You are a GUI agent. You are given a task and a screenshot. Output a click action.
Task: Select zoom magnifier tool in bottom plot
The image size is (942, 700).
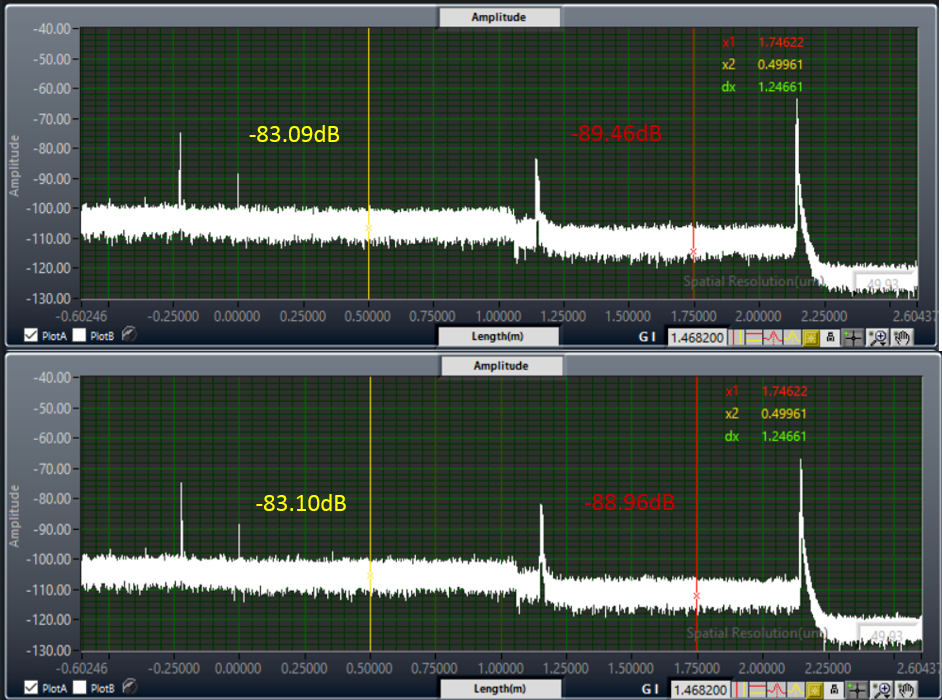[881, 690]
